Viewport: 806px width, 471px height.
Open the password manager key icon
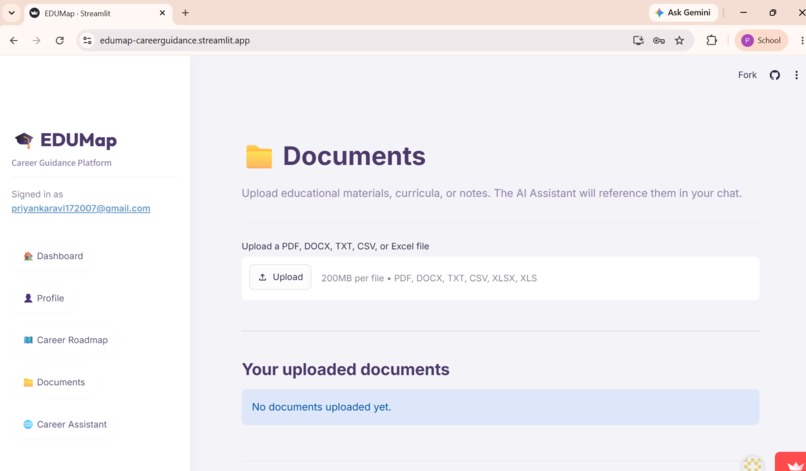click(x=658, y=40)
